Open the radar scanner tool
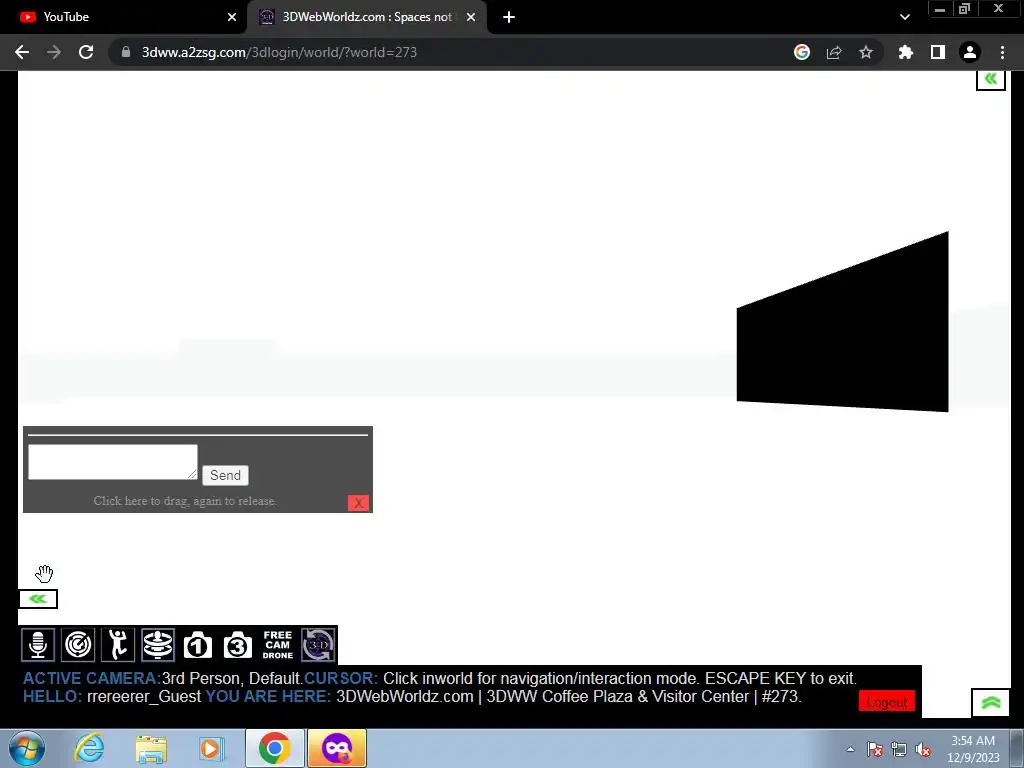 coord(78,645)
